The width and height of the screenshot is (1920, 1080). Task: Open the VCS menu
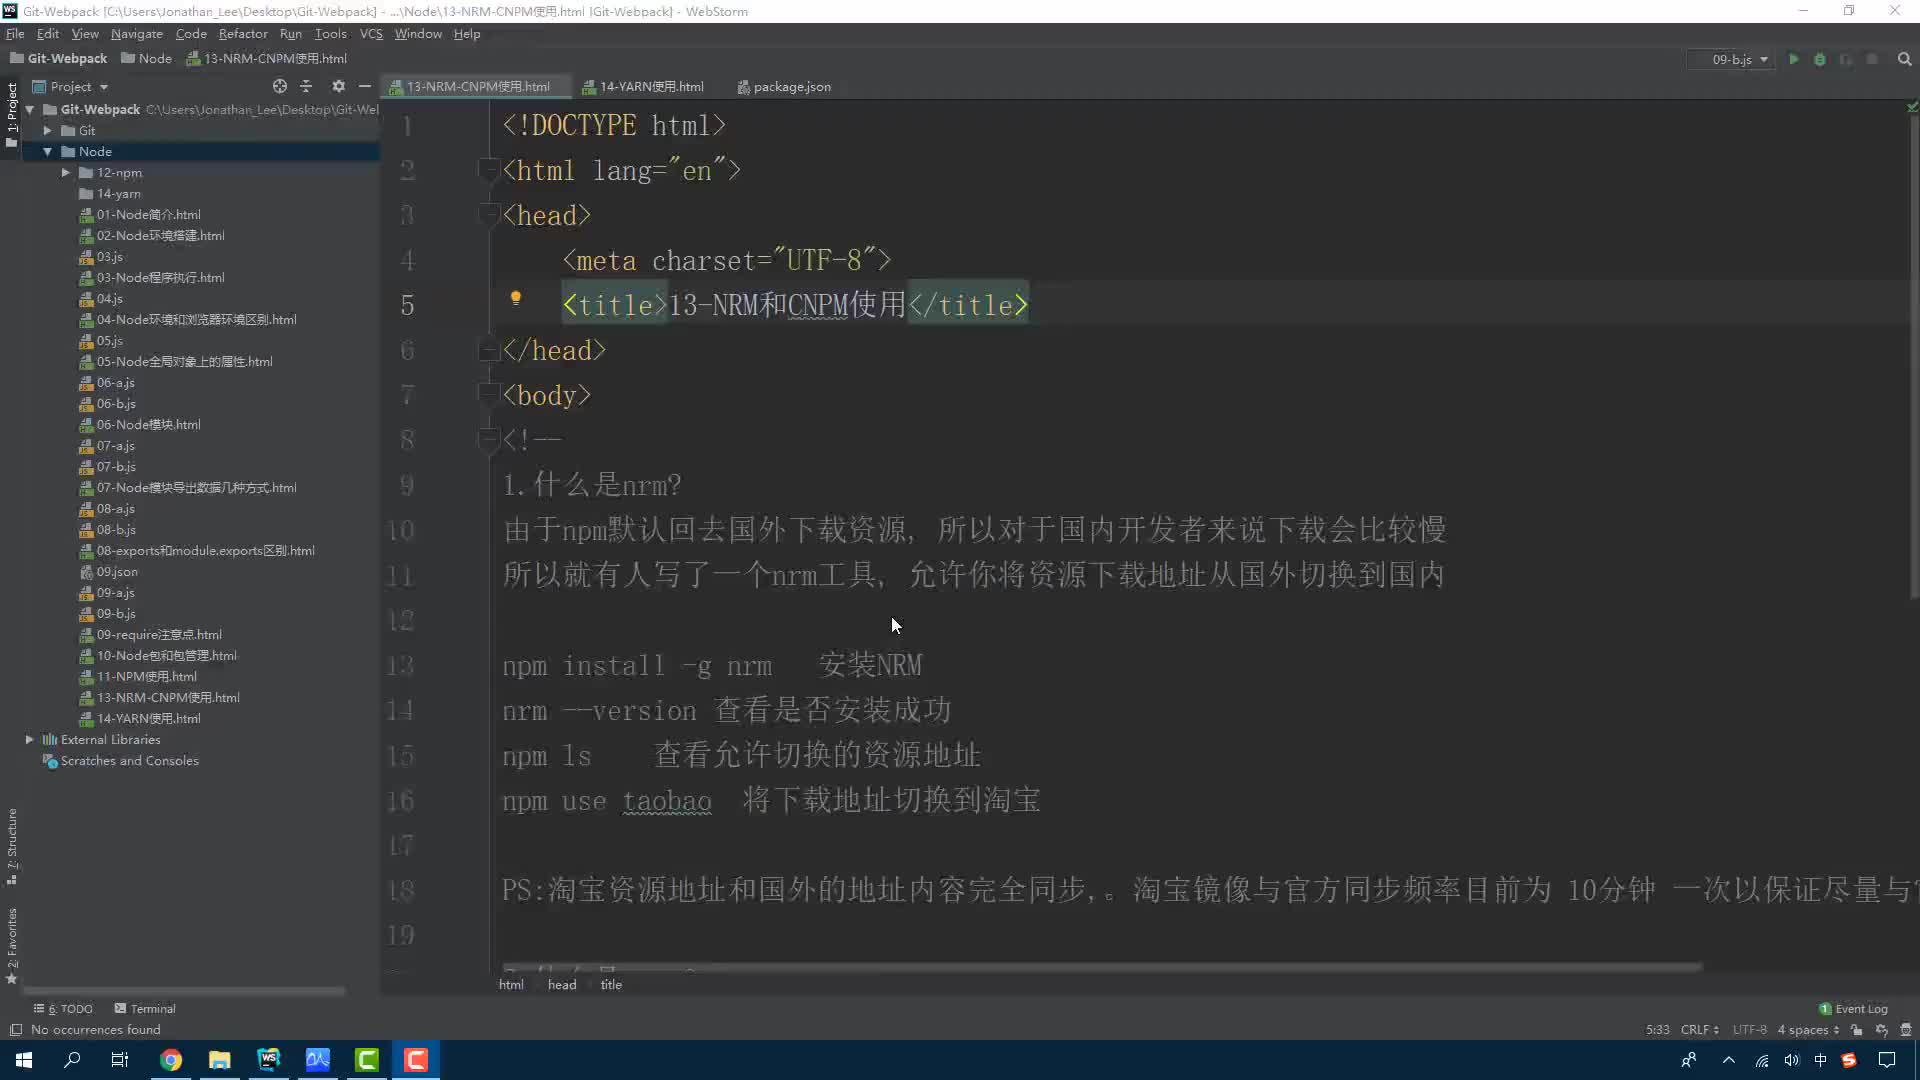point(371,33)
